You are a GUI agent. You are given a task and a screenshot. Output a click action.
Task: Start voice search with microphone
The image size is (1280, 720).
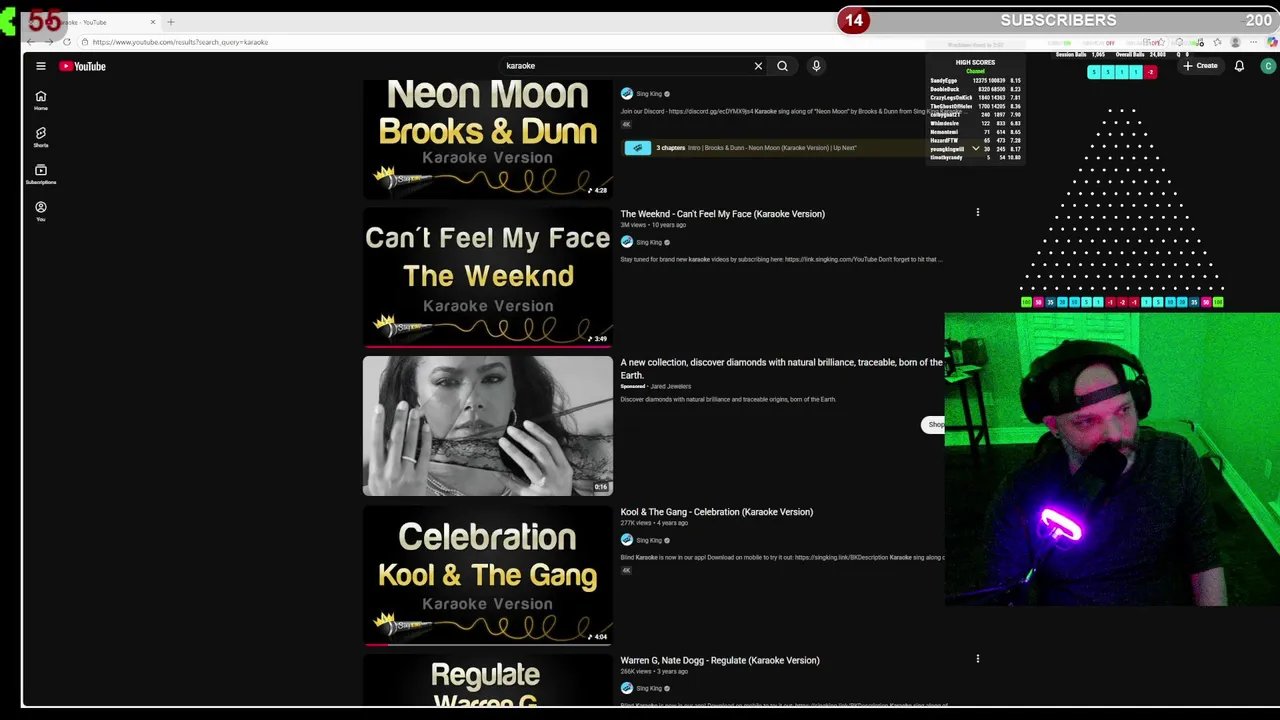point(816,66)
